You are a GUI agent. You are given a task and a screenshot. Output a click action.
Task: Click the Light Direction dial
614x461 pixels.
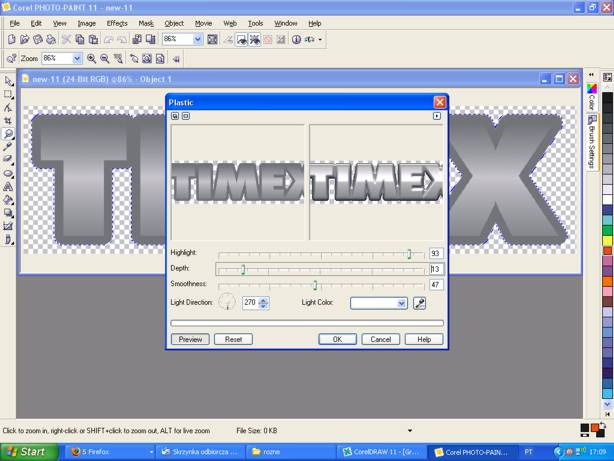click(227, 302)
